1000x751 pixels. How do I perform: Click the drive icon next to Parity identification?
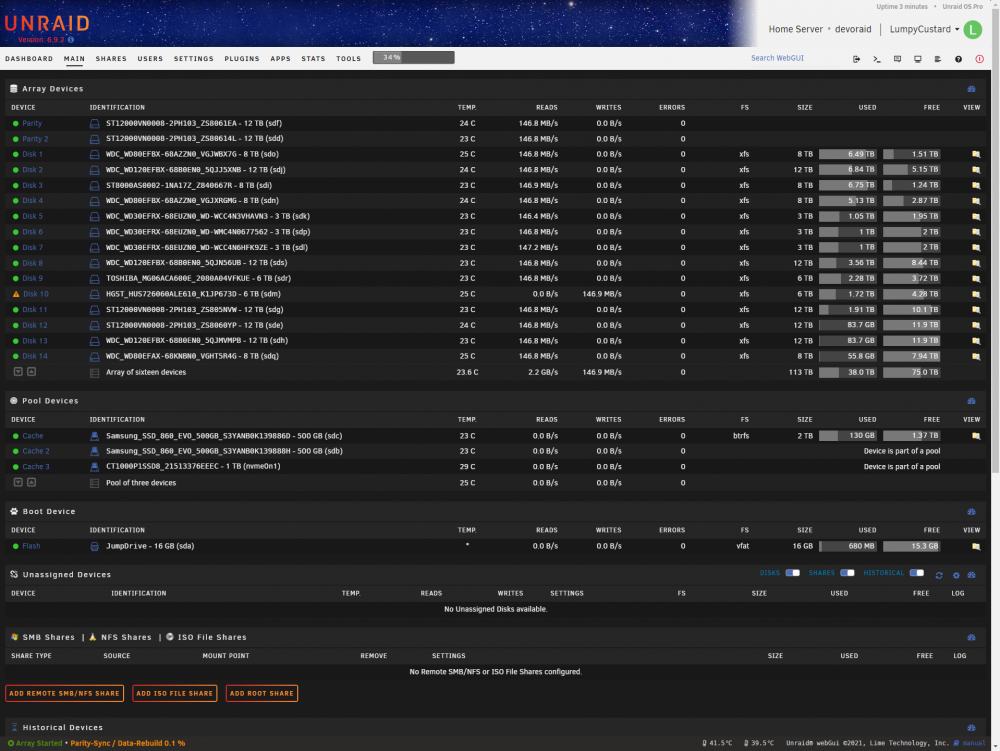coord(94,124)
